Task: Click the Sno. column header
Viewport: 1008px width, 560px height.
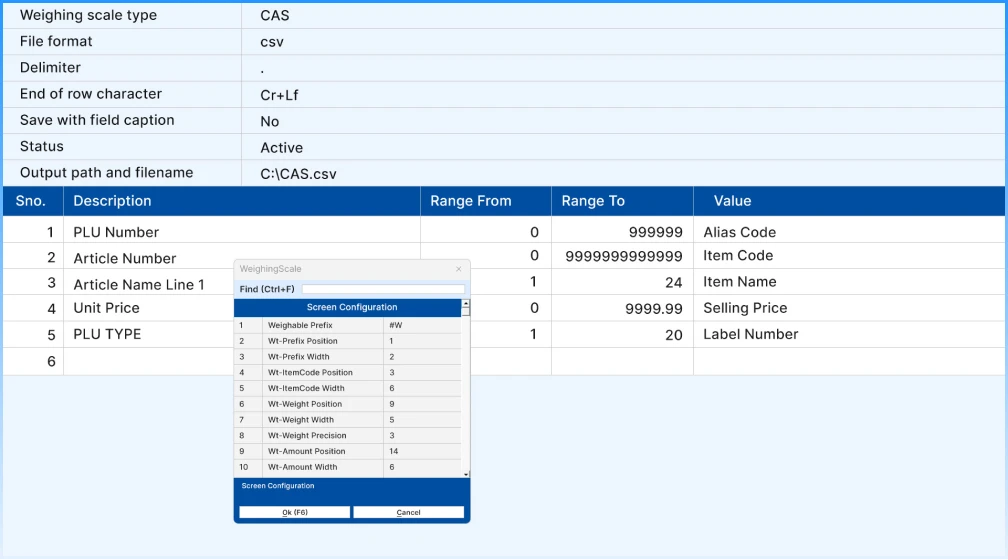Action: [33, 201]
